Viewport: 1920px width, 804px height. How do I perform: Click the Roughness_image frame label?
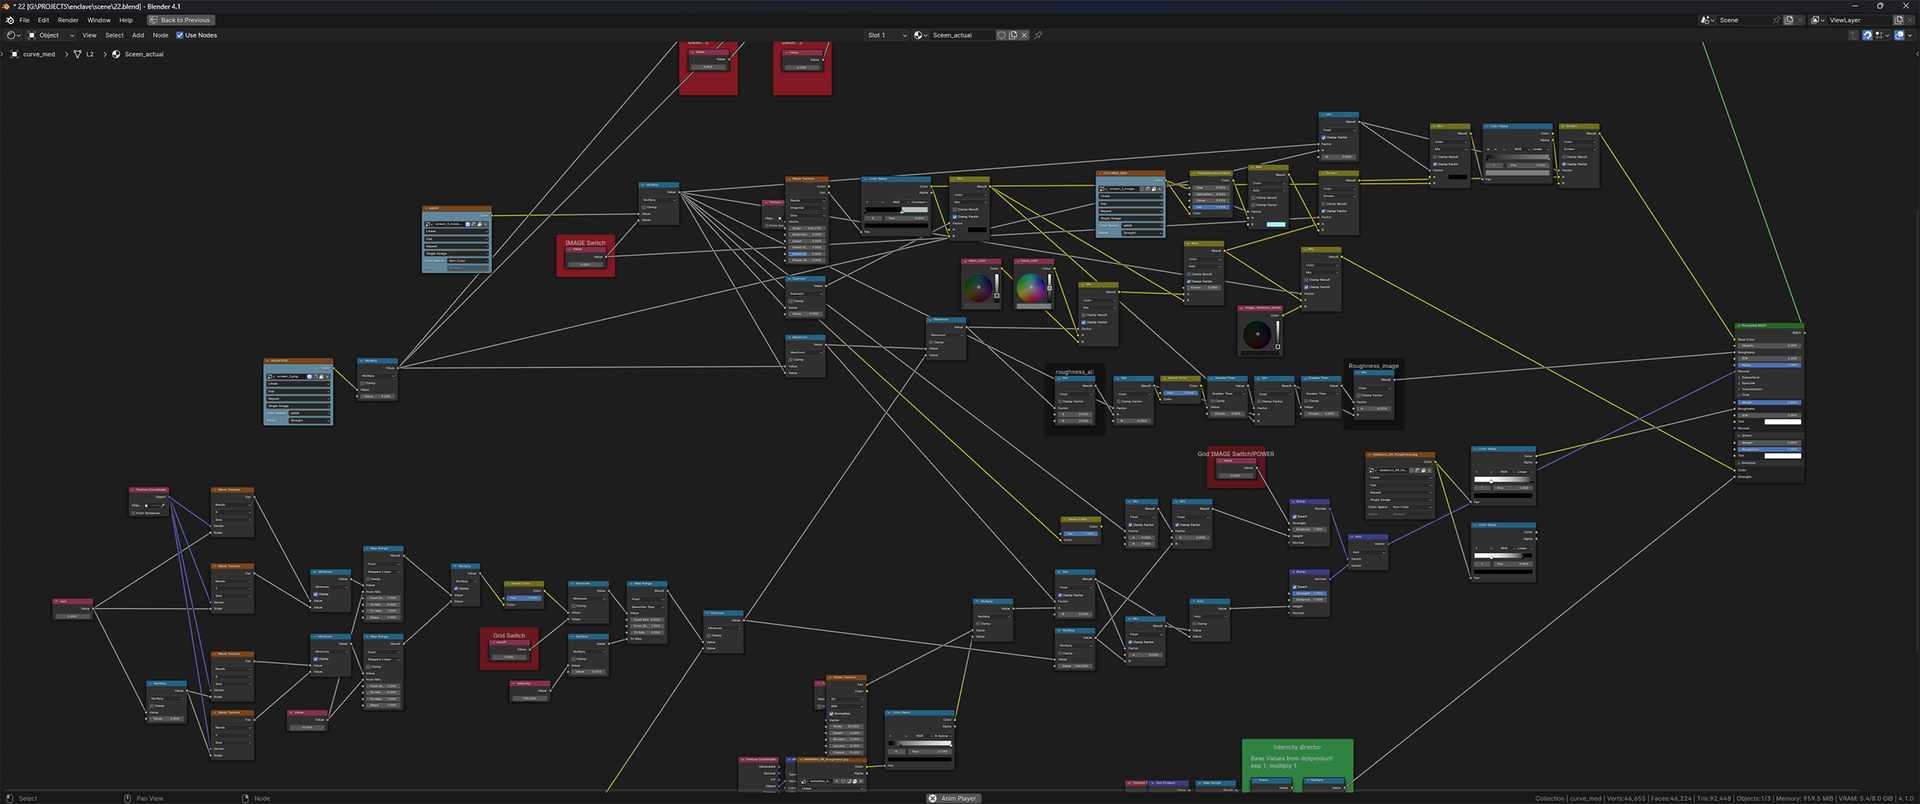tap(1373, 366)
